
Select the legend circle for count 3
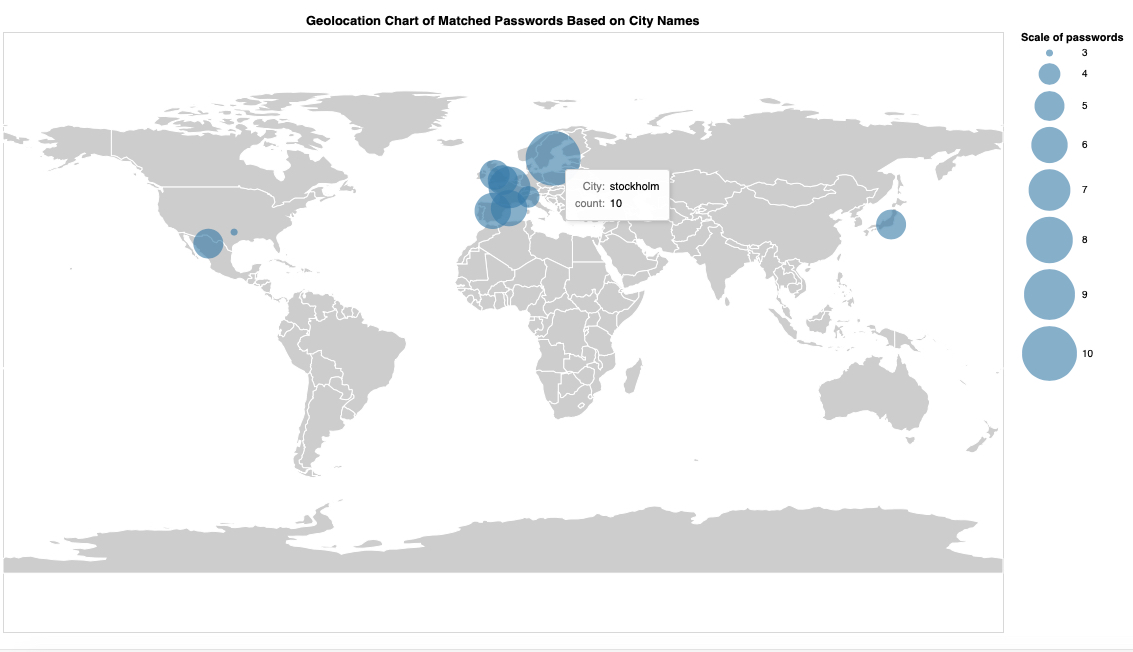tap(1050, 52)
